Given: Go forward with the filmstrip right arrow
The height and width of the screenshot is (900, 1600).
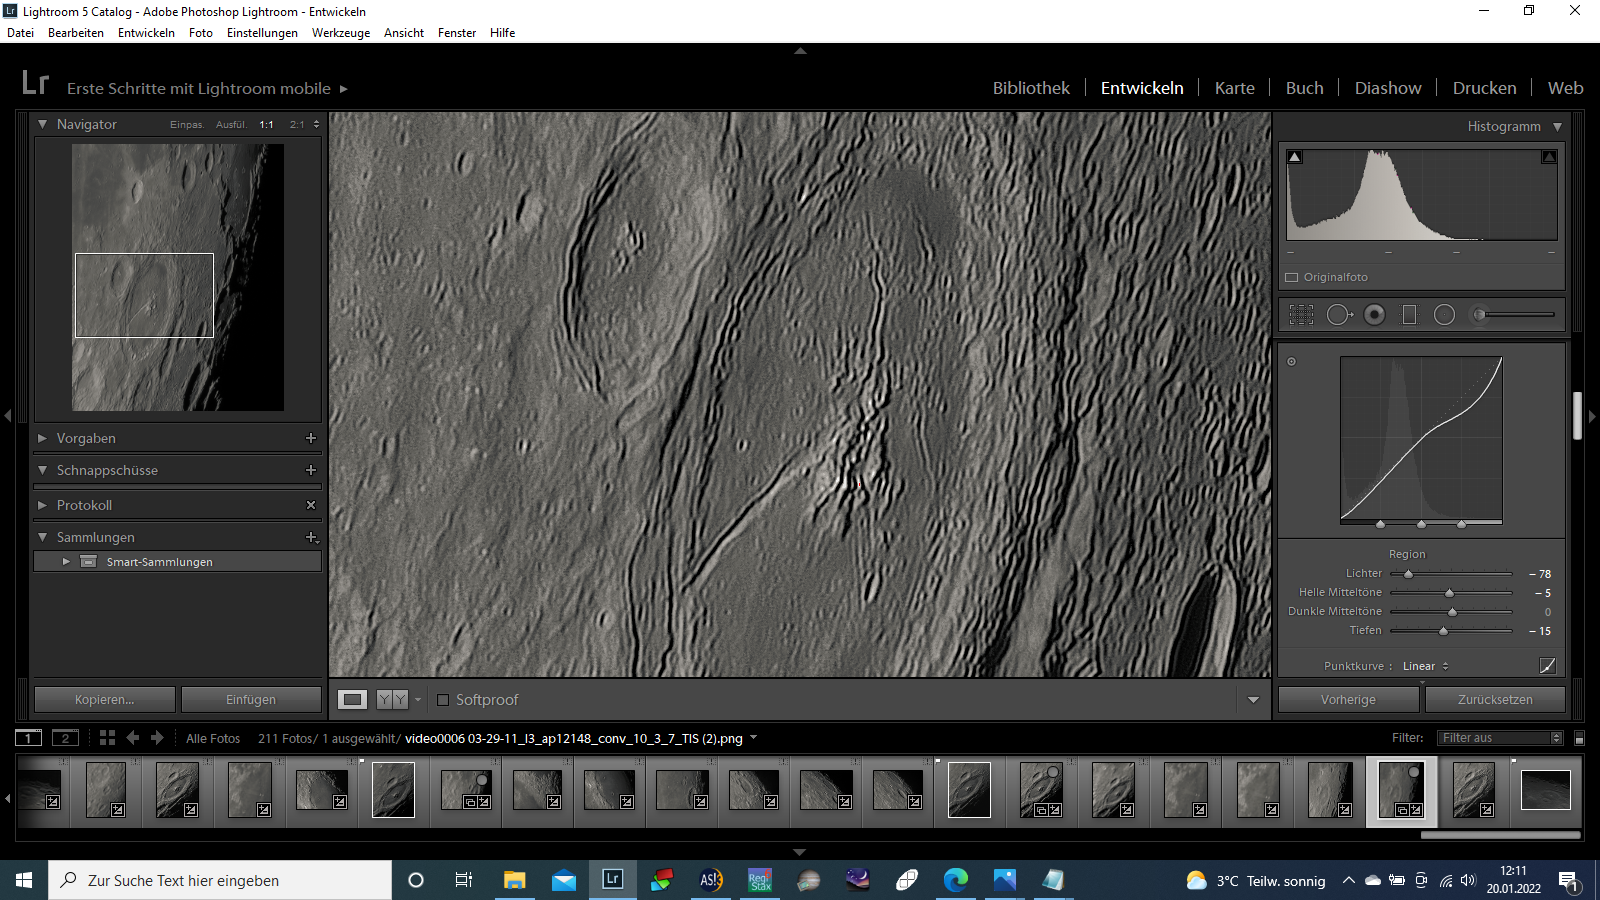Looking at the screenshot, I should [x=157, y=738].
